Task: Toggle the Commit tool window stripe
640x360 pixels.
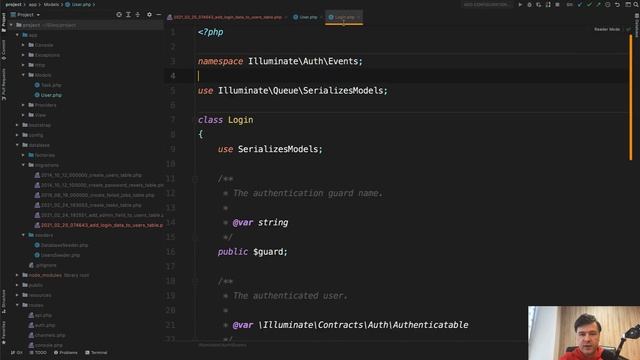Action: [4, 50]
